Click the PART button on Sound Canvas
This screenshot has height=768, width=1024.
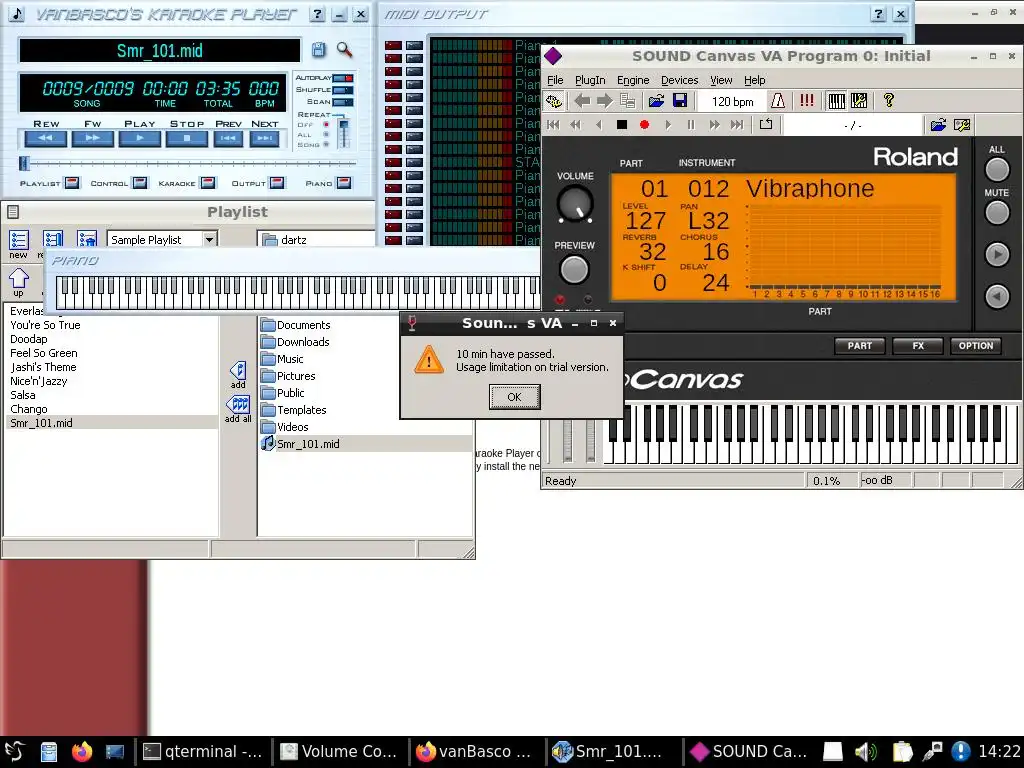(859, 345)
